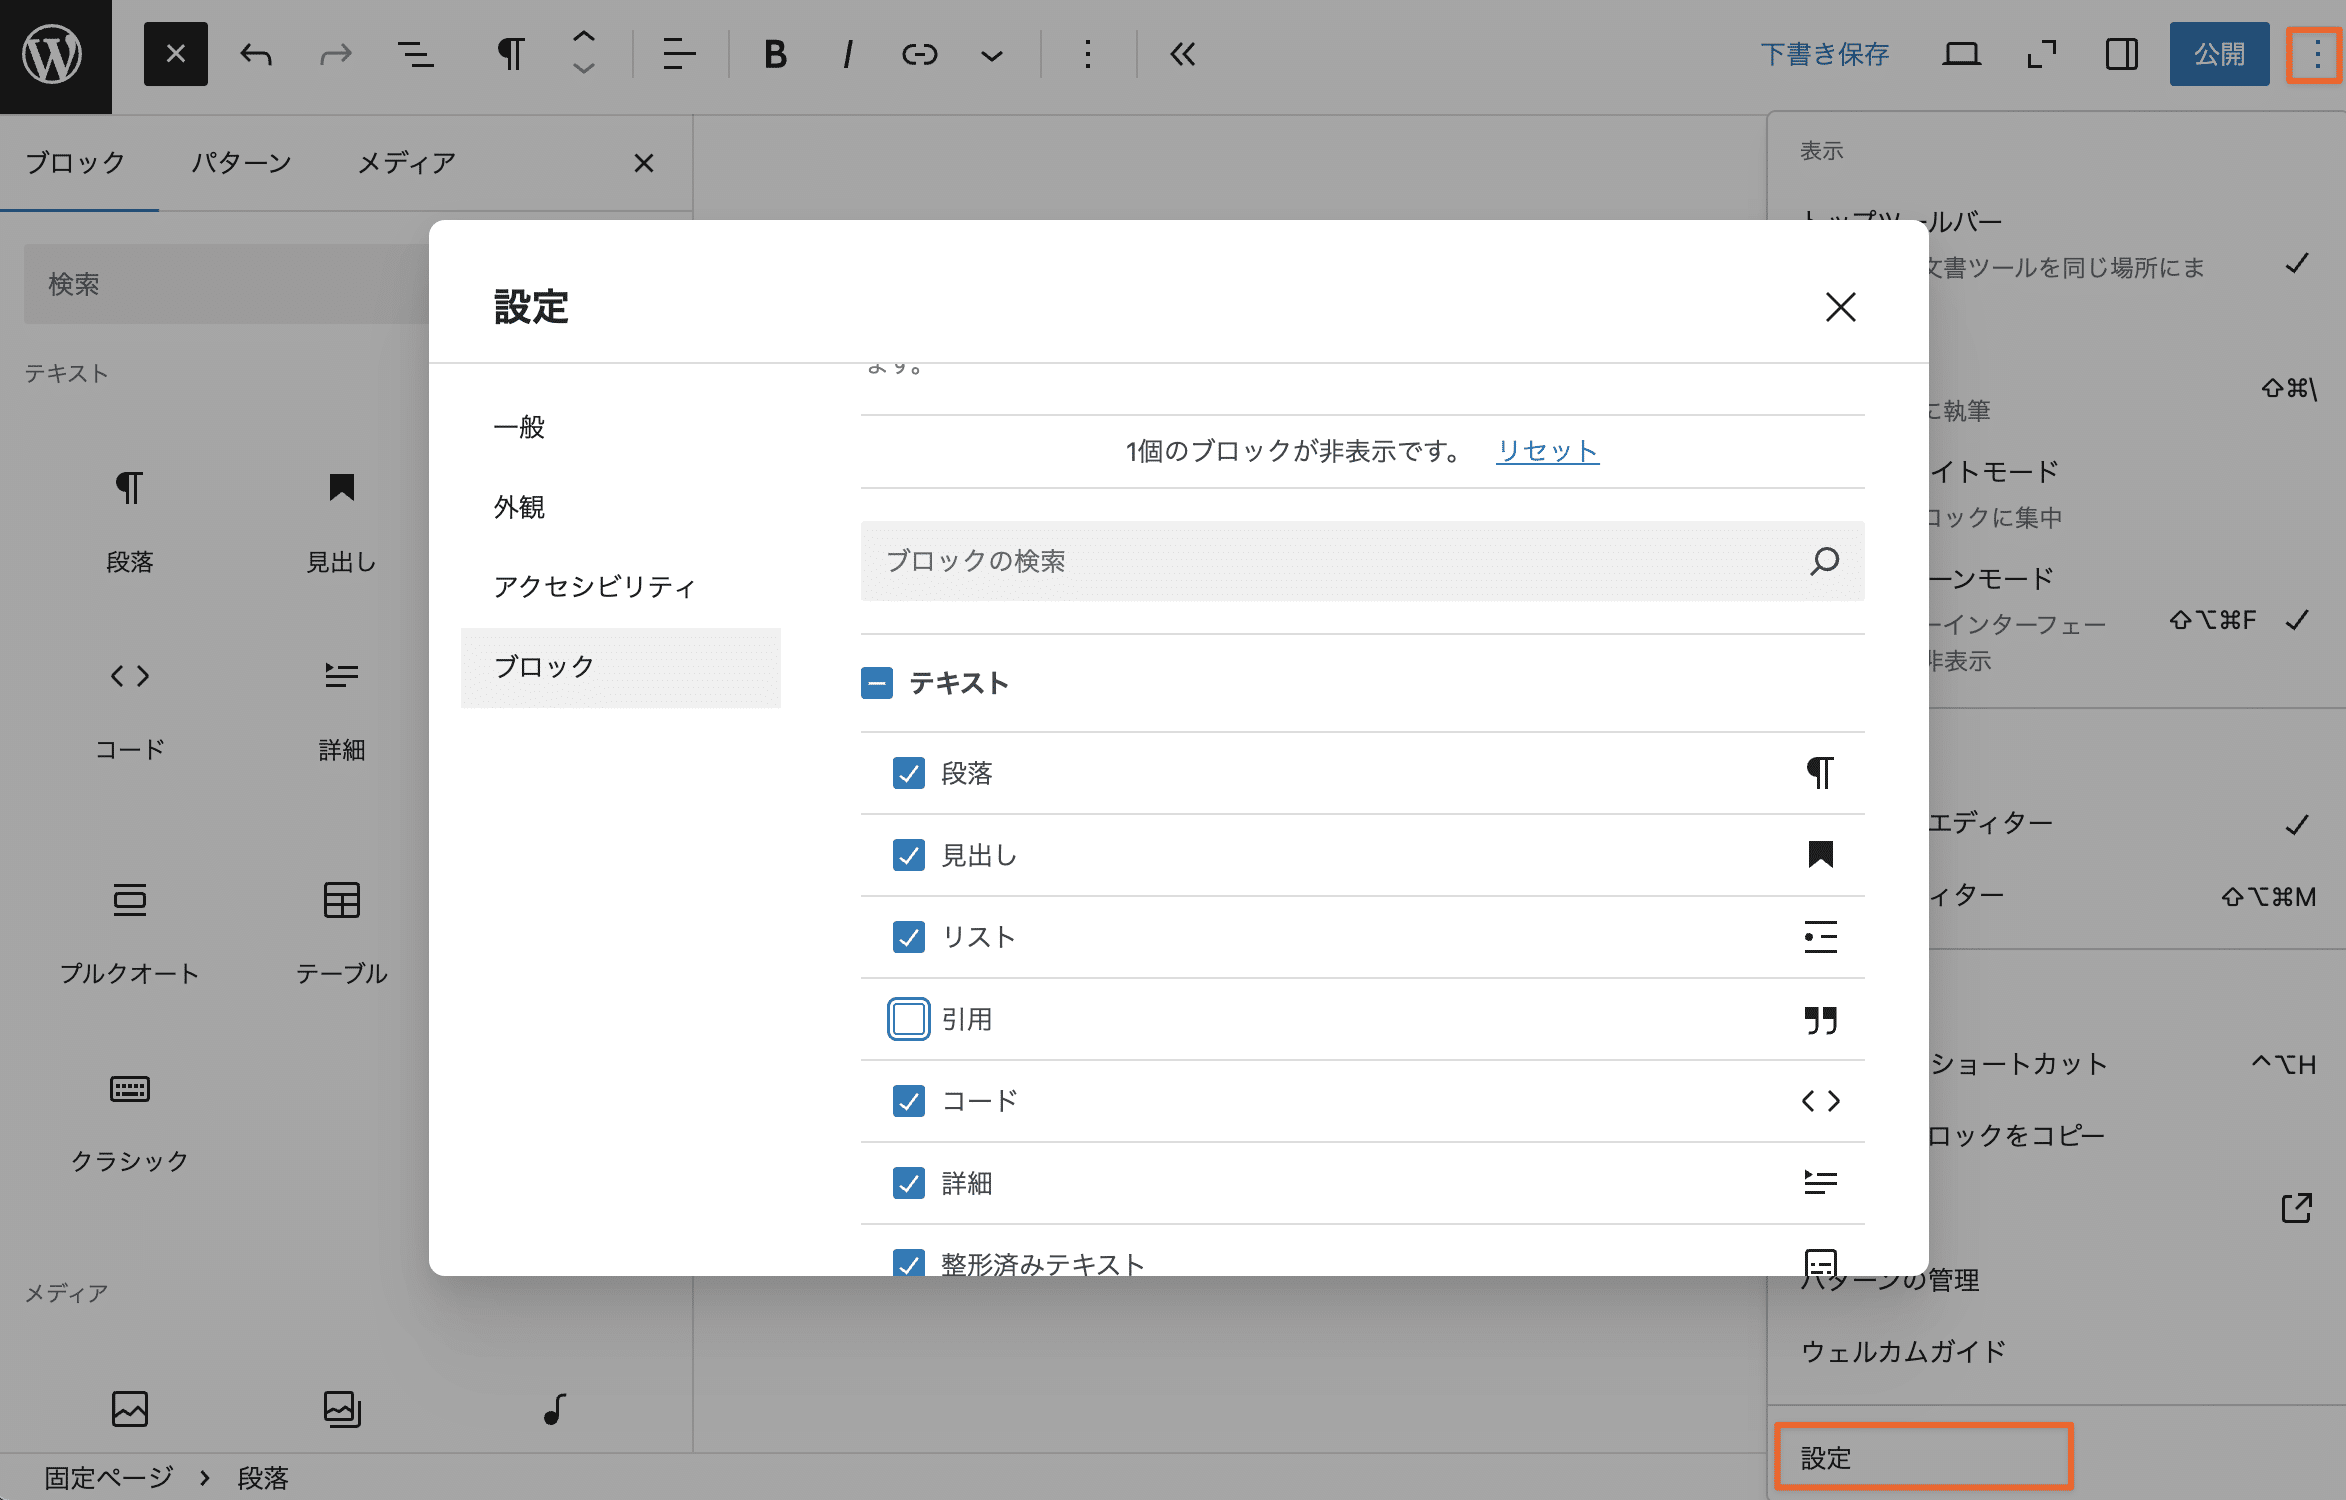Close the block inserter toggle button

pos(175,54)
